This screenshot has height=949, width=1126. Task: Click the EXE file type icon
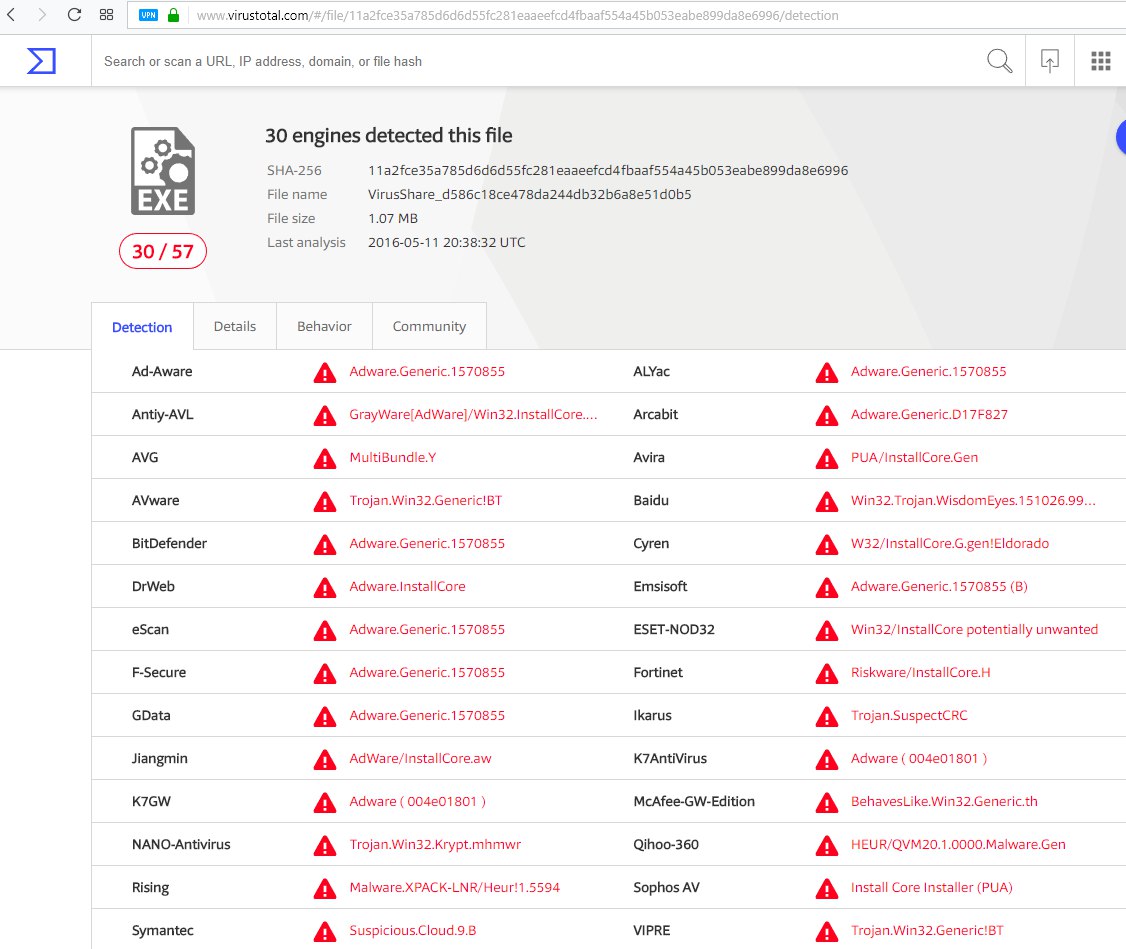coord(163,171)
